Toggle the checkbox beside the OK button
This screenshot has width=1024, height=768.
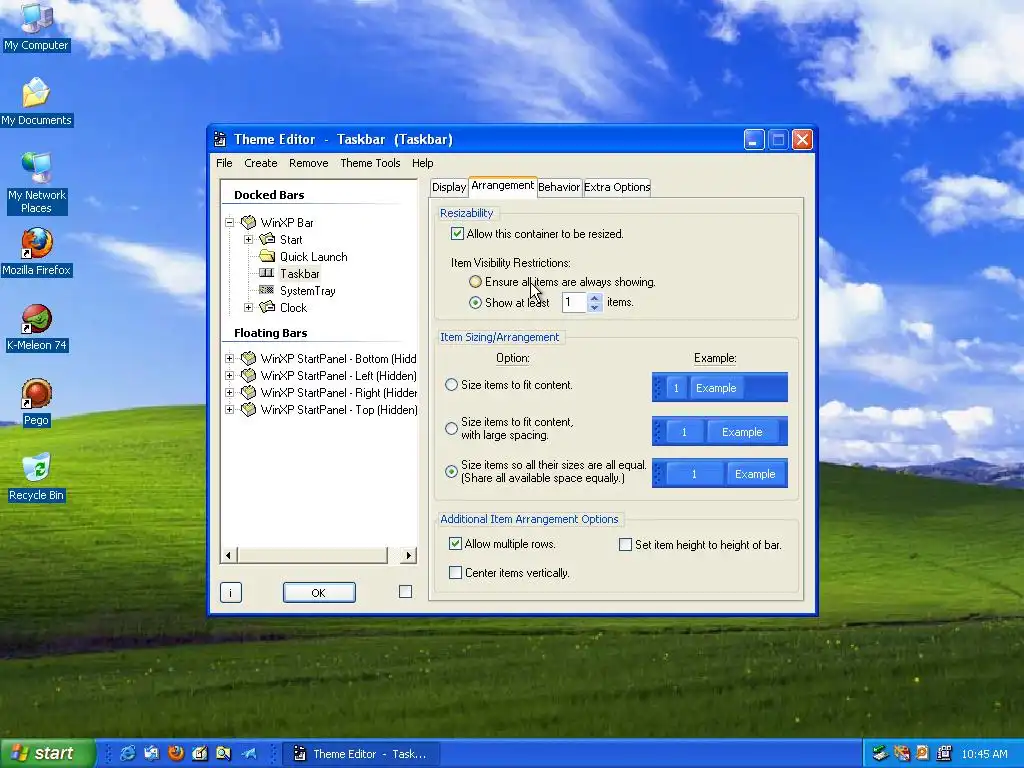point(406,592)
